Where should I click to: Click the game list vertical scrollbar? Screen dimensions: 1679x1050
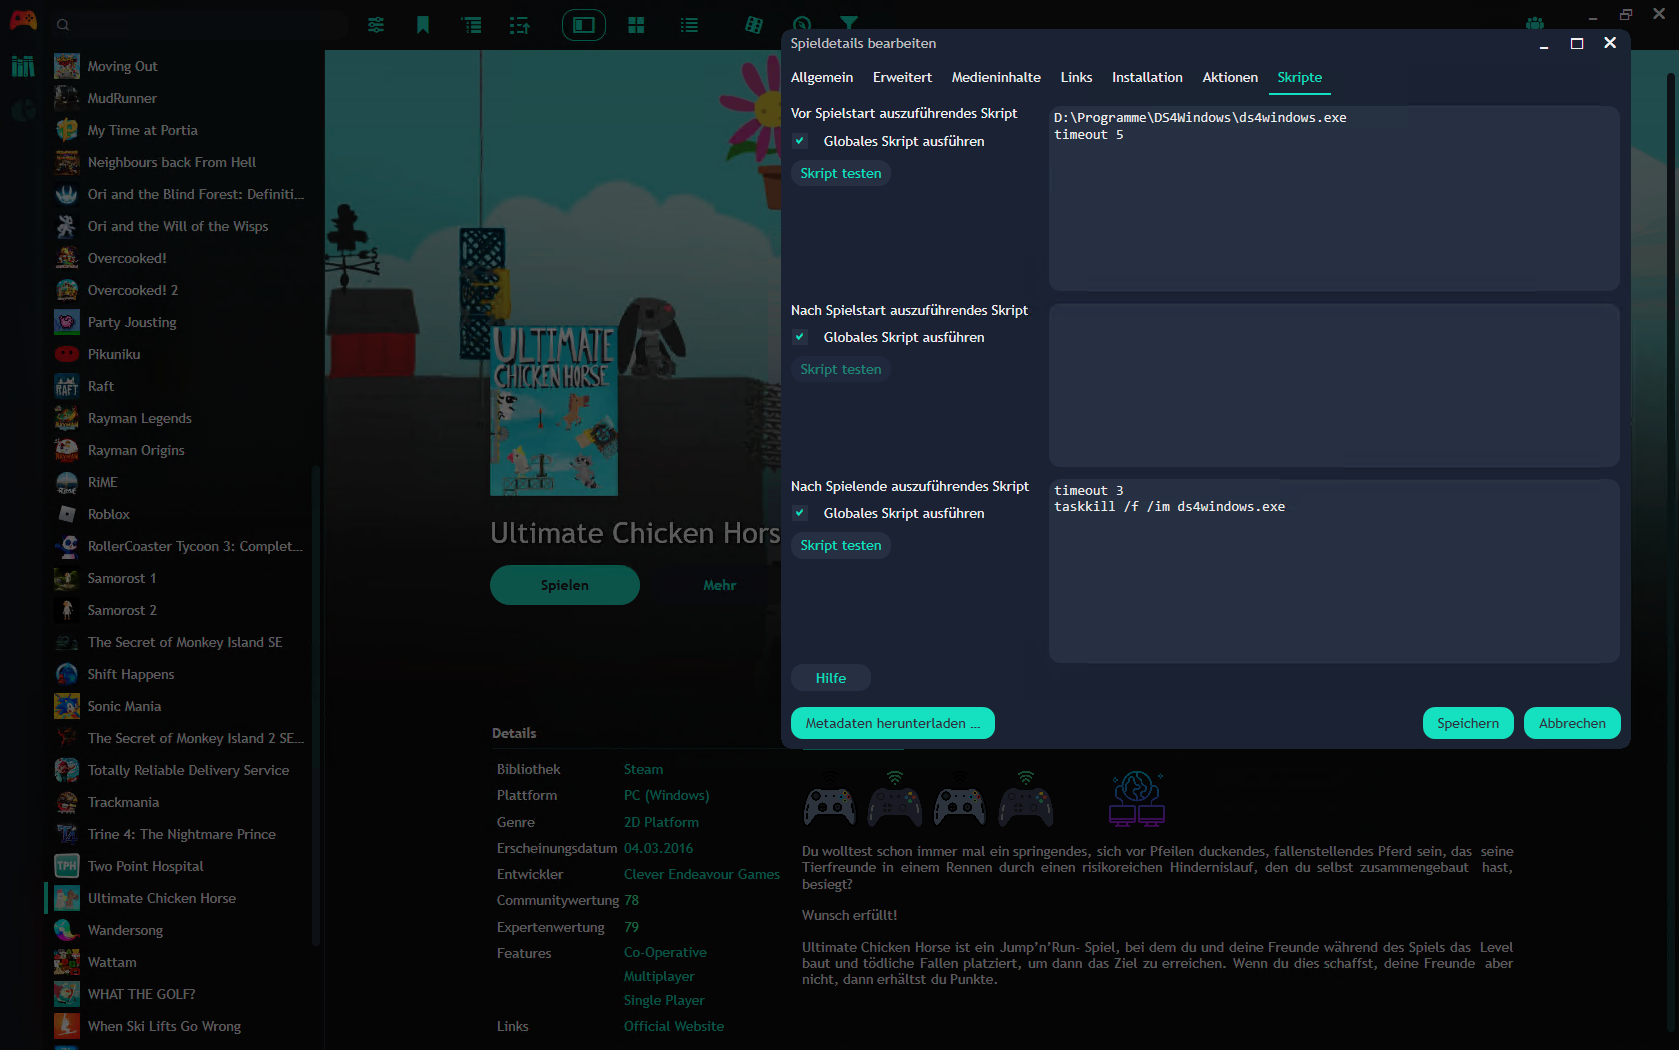coord(316,705)
